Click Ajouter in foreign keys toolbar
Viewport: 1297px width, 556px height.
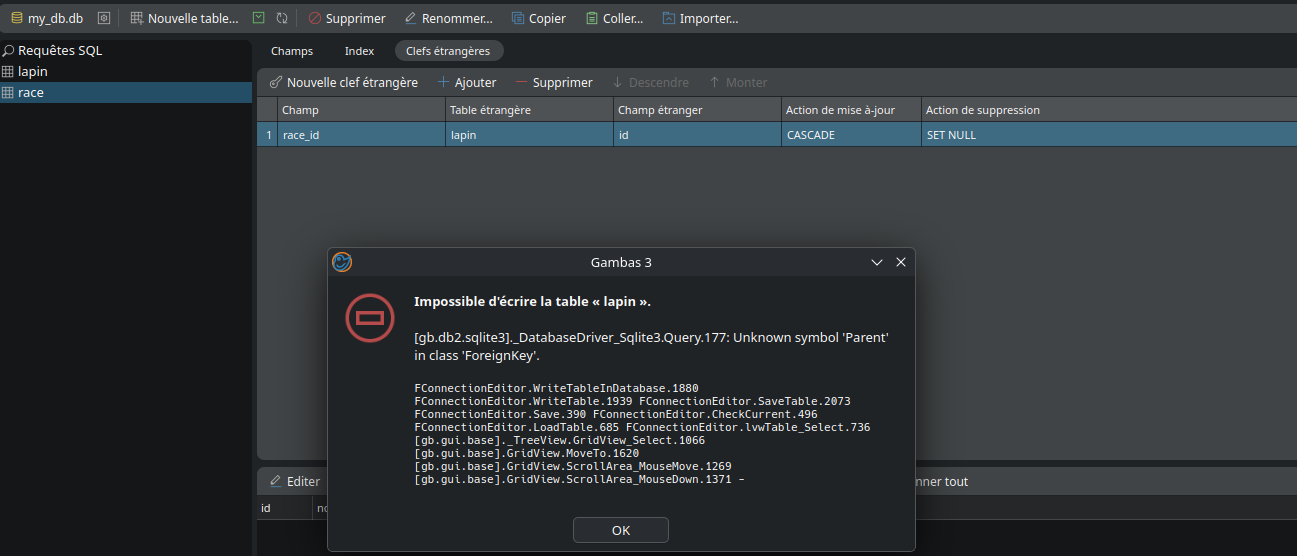(x=467, y=82)
